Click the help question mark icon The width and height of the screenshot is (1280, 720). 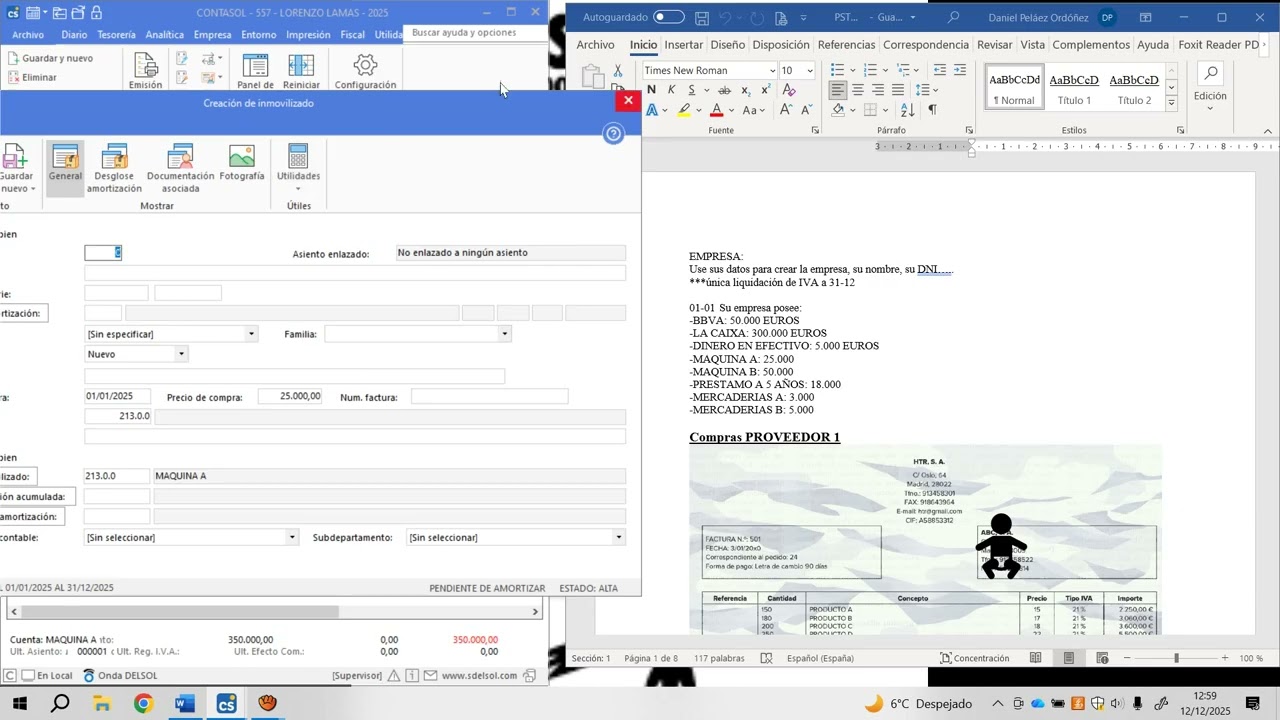[x=614, y=134]
